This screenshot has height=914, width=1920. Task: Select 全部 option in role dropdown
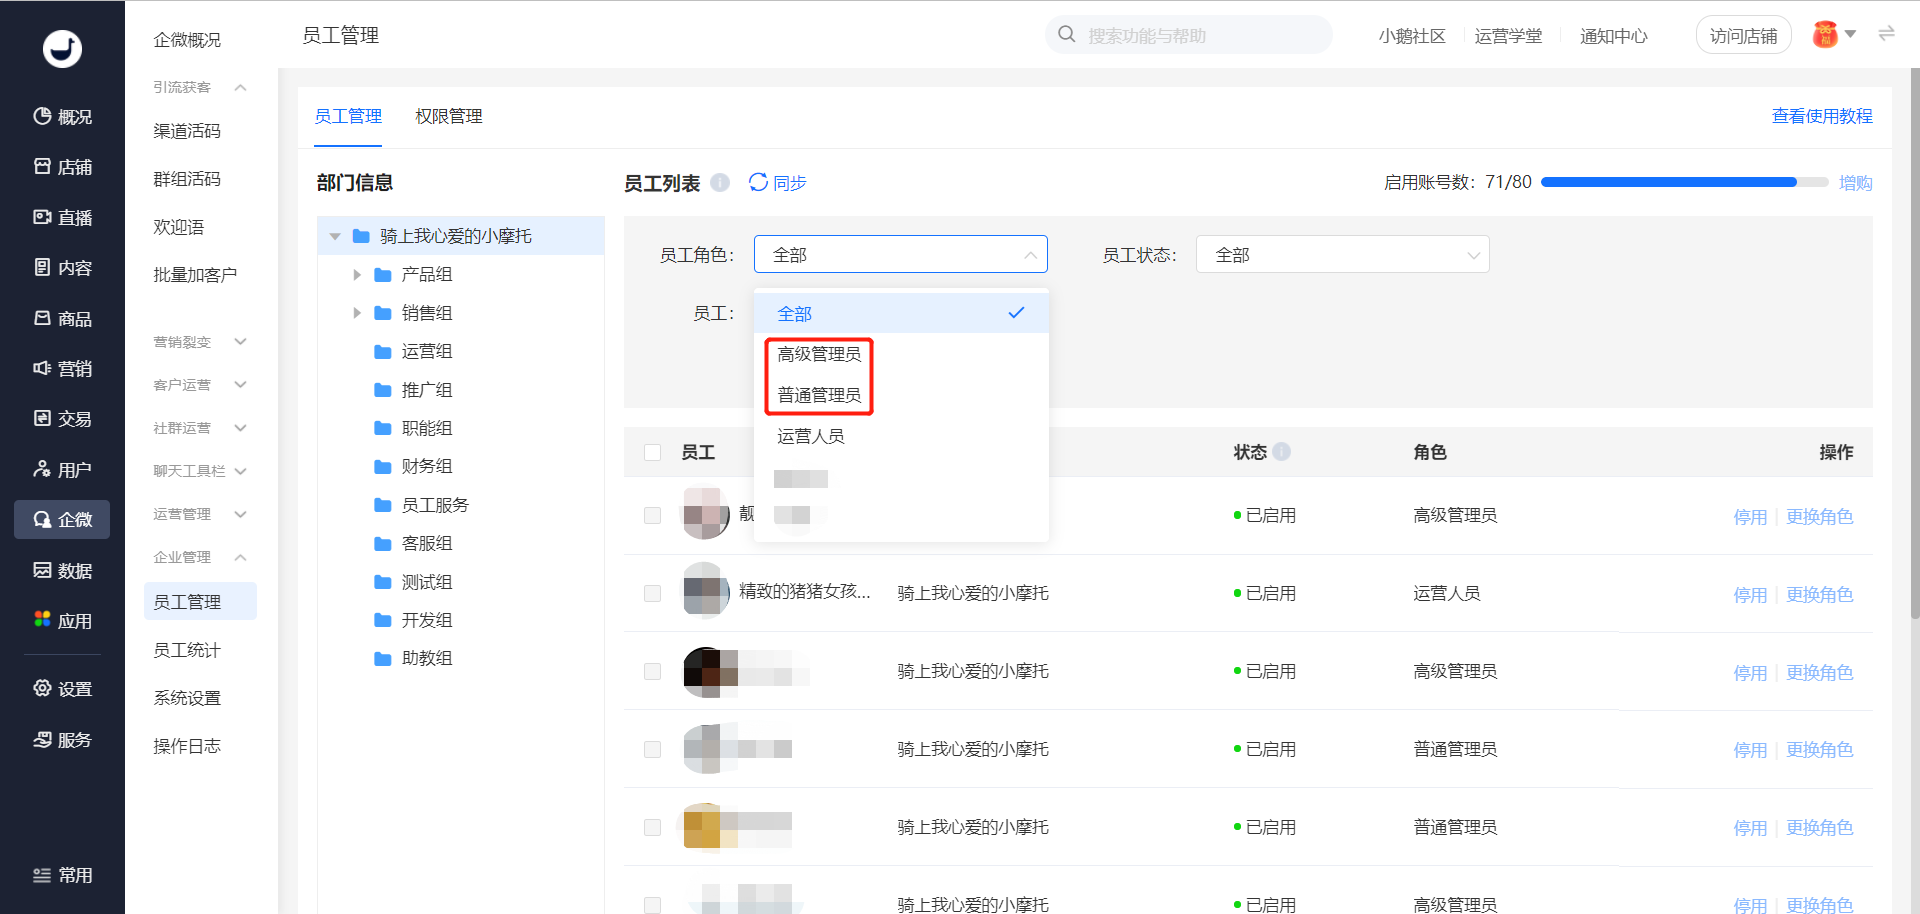click(x=900, y=313)
